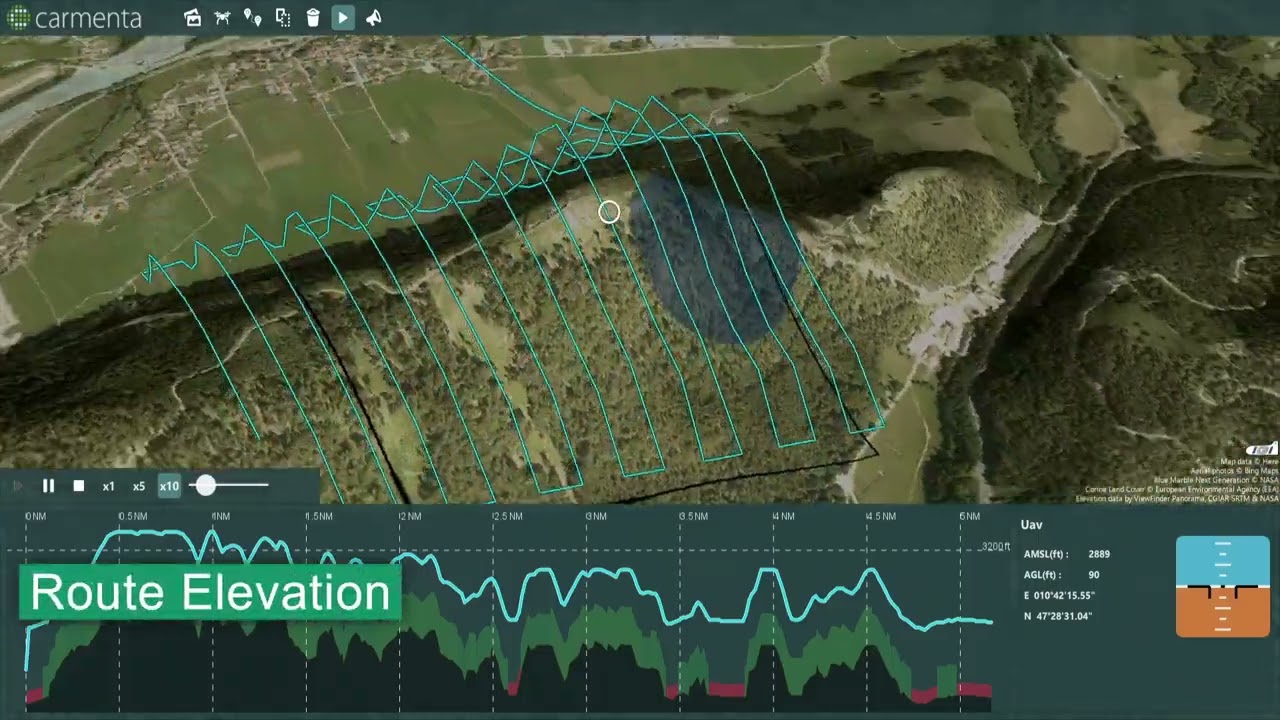The height and width of the screenshot is (720, 1280).
Task: Click the blue shaded circle on map
Action: tap(715, 260)
